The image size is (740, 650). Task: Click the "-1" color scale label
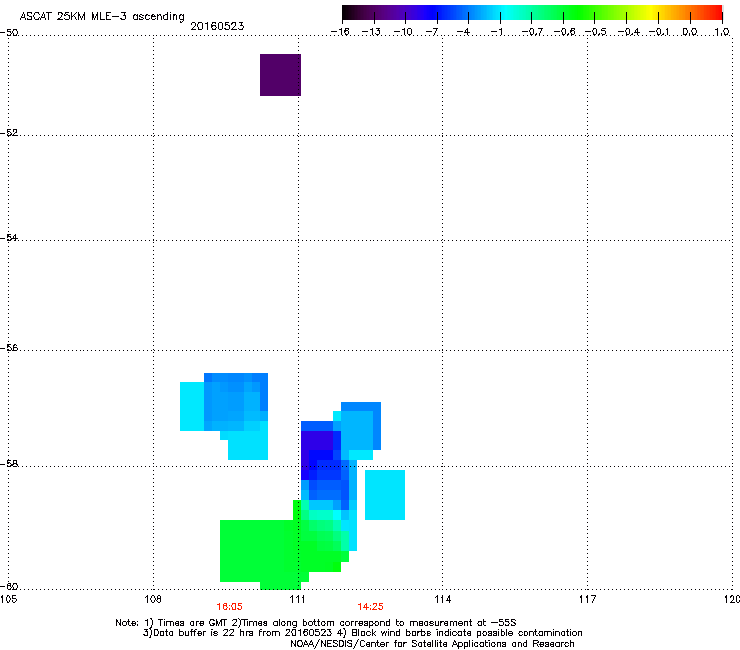point(496,32)
